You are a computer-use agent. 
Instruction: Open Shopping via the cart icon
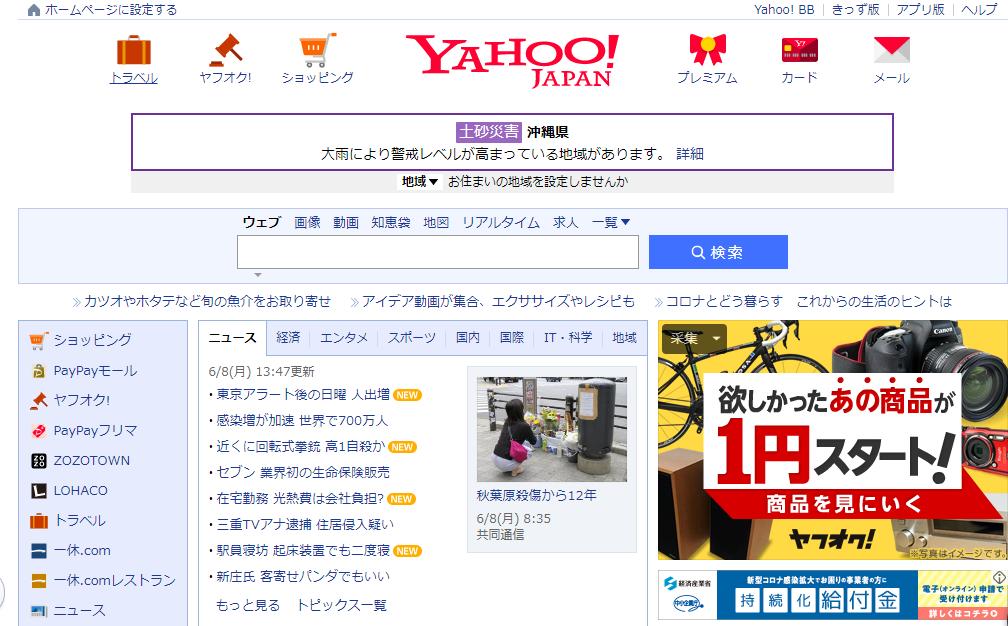tap(317, 50)
